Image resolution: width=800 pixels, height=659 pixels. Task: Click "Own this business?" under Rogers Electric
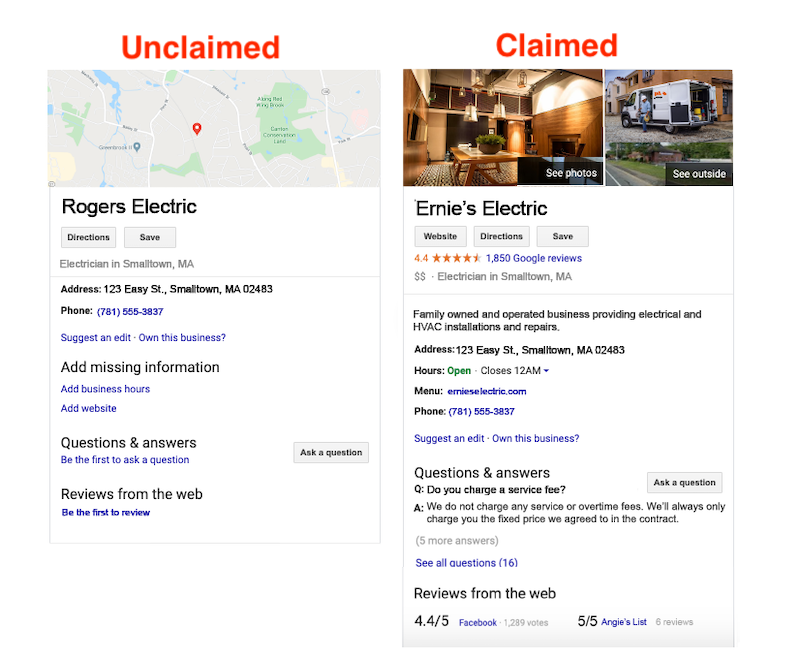[x=180, y=337]
